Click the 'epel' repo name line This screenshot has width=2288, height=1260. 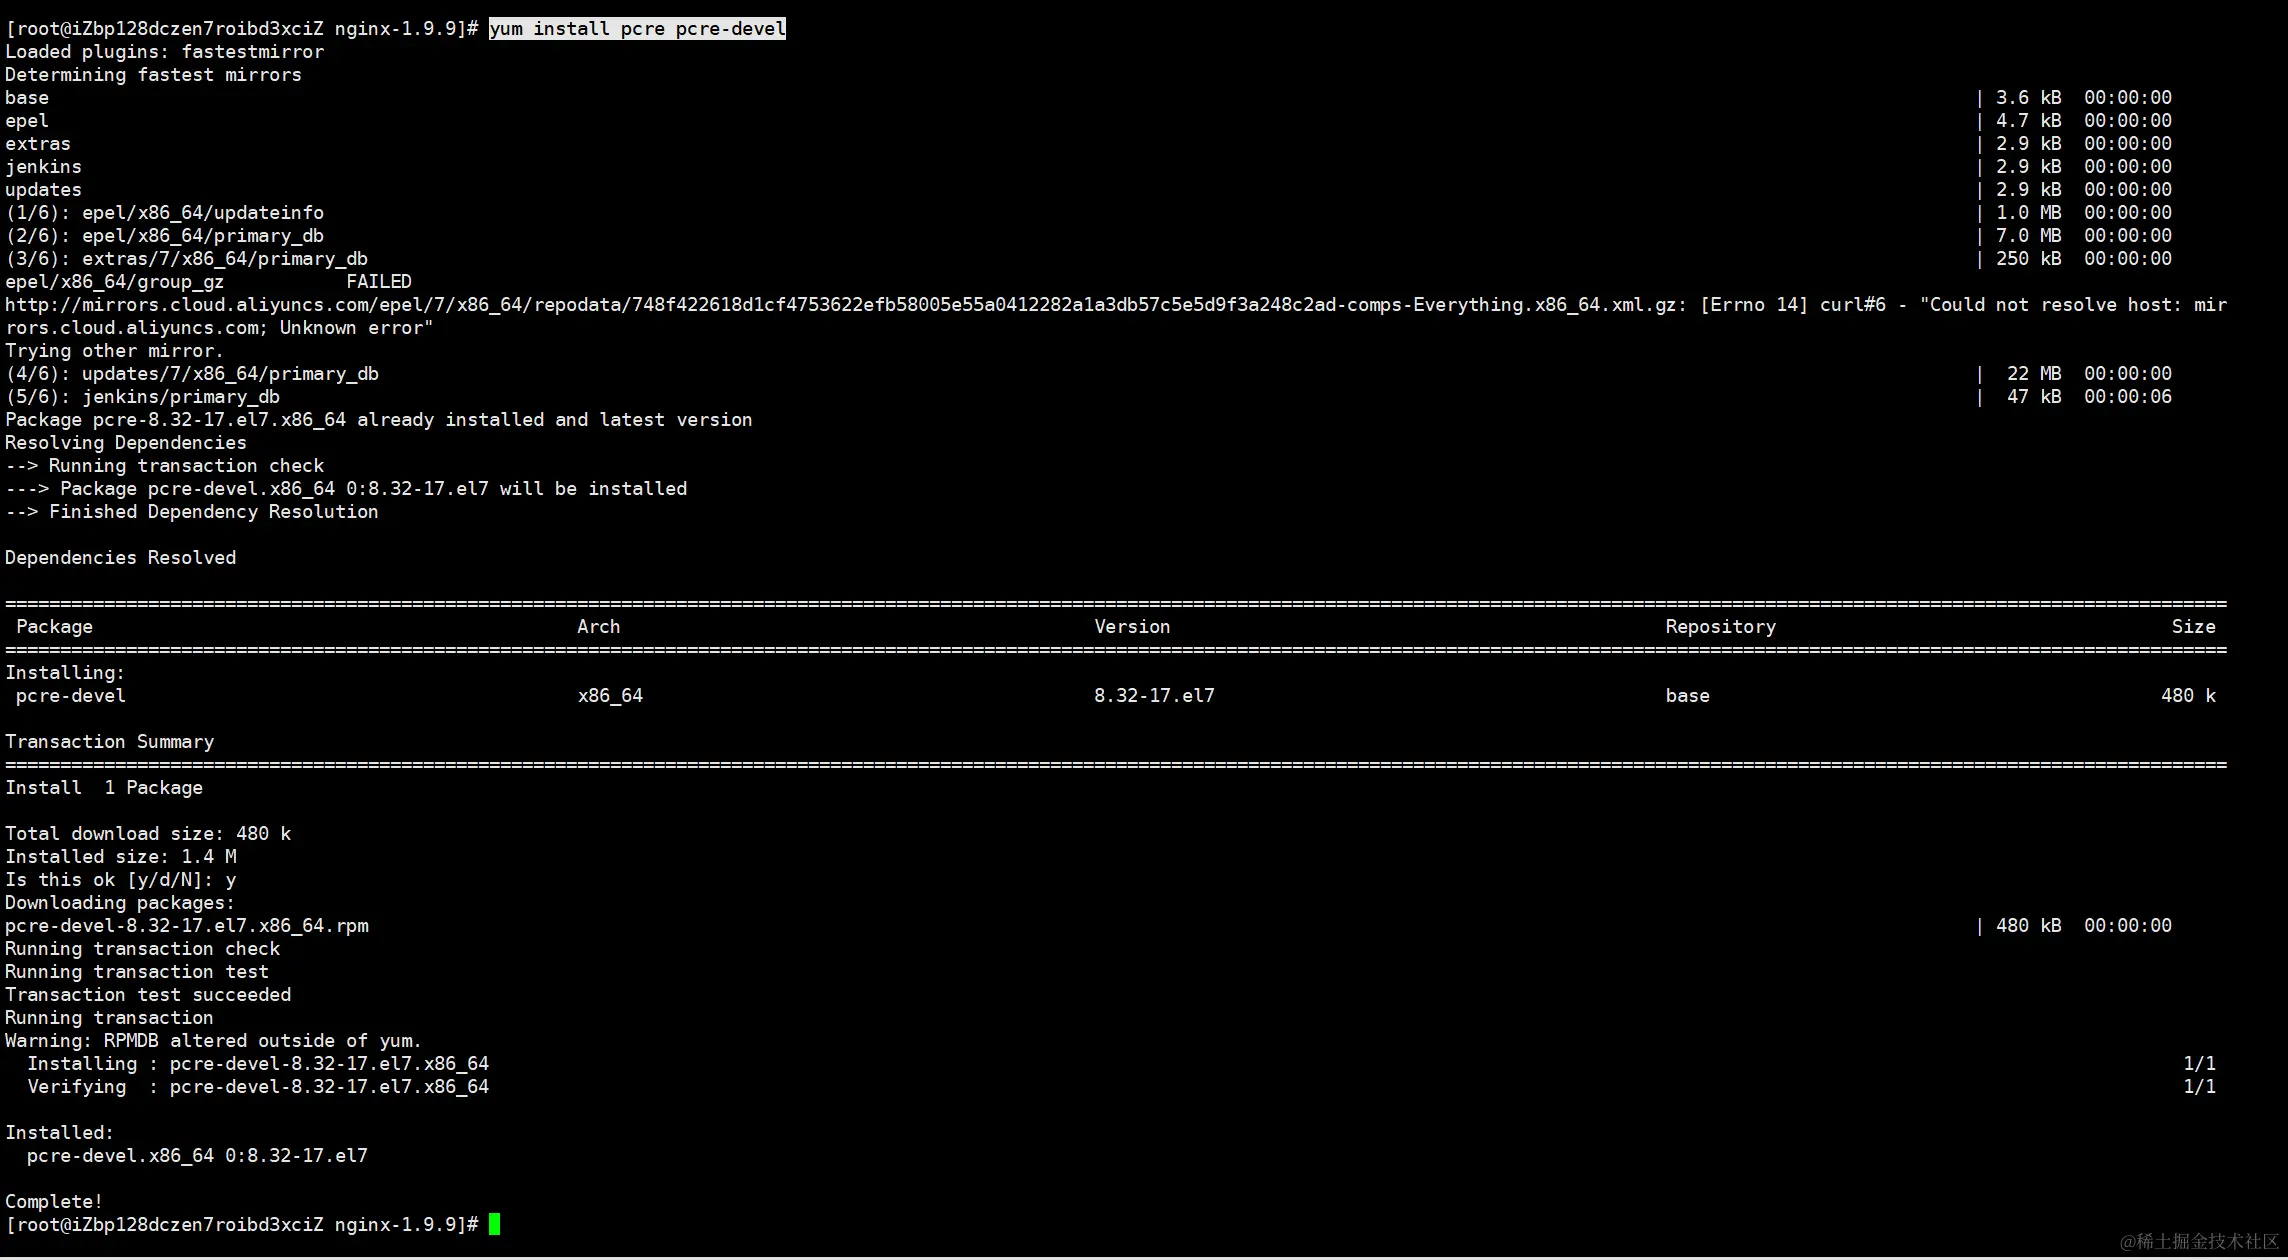coord(27,121)
